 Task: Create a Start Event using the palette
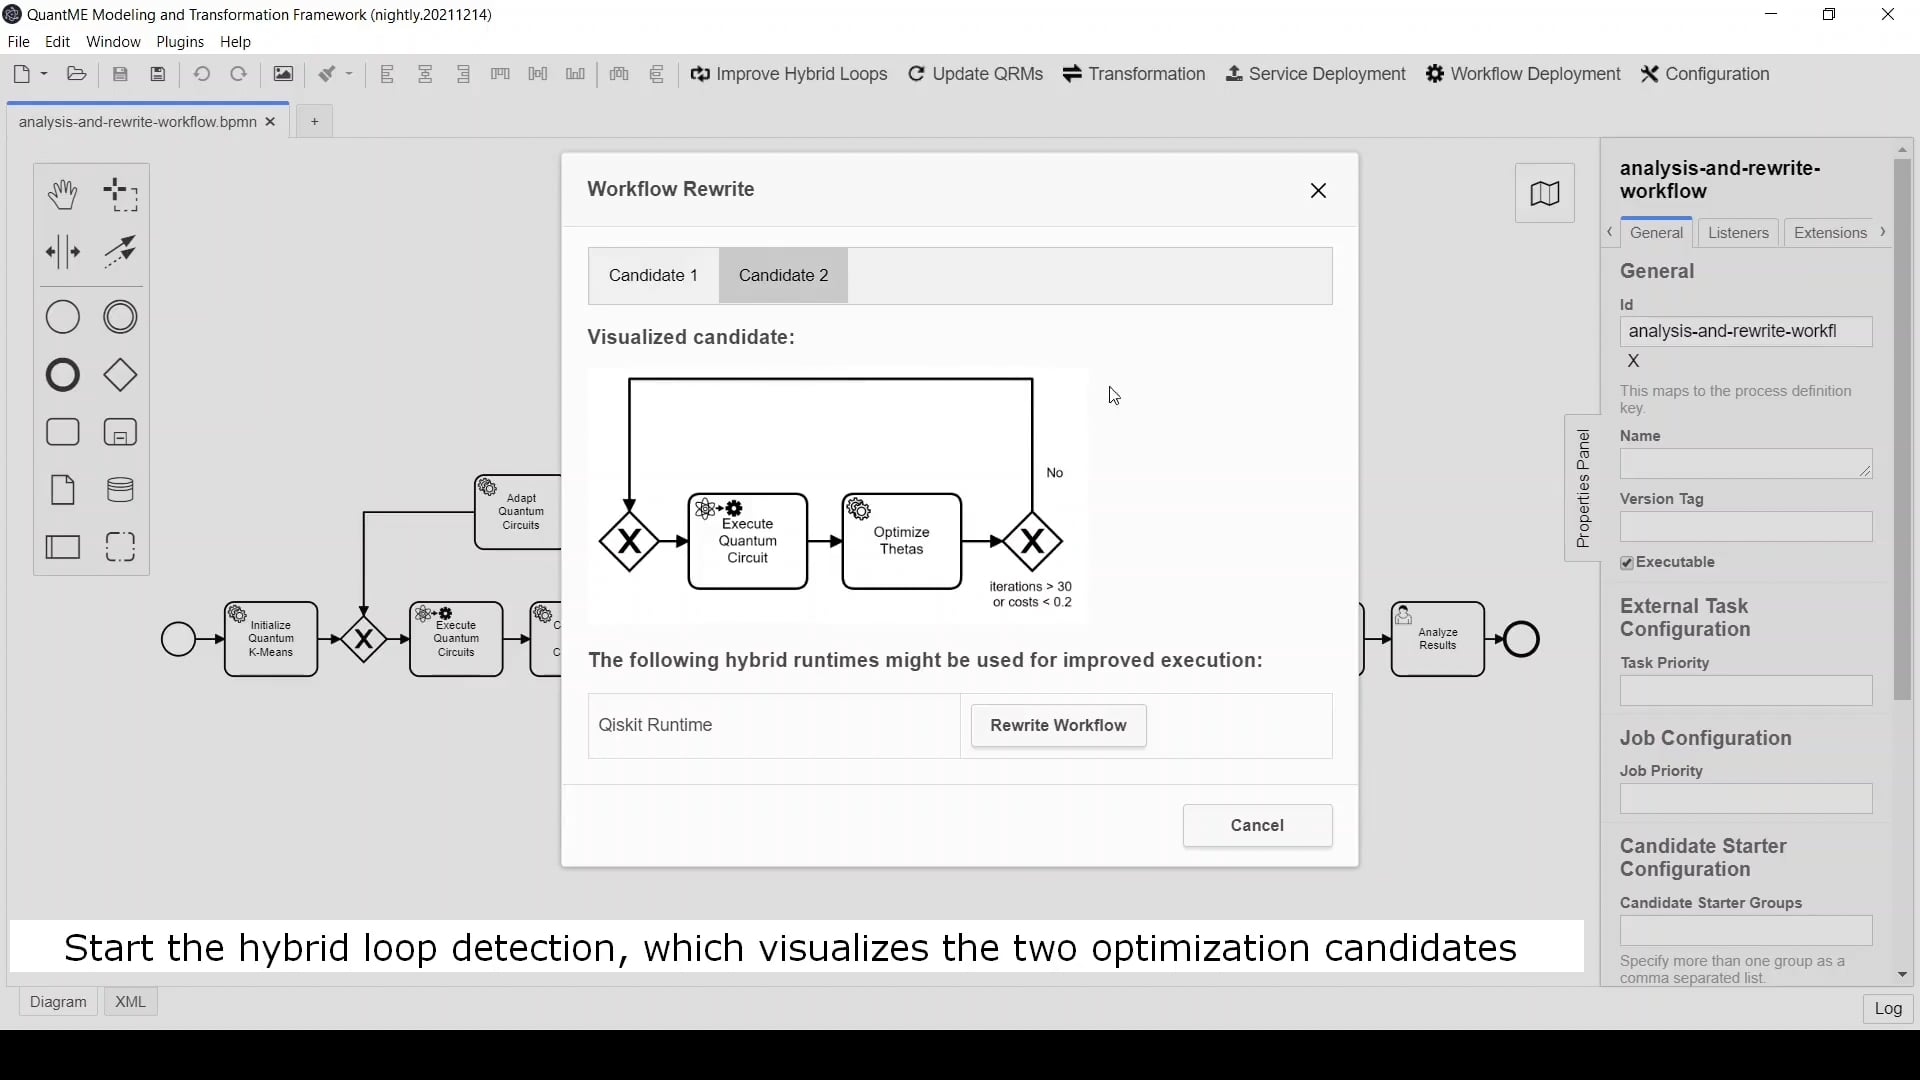click(62, 316)
